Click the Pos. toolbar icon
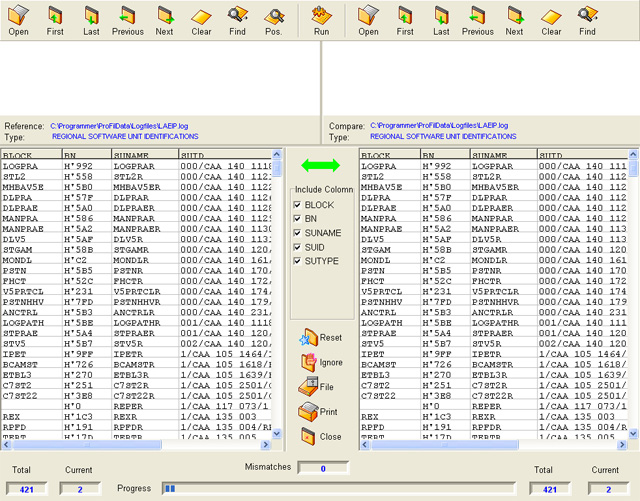Image resolution: width=640 pixels, height=501 pixels. [273, 19]
